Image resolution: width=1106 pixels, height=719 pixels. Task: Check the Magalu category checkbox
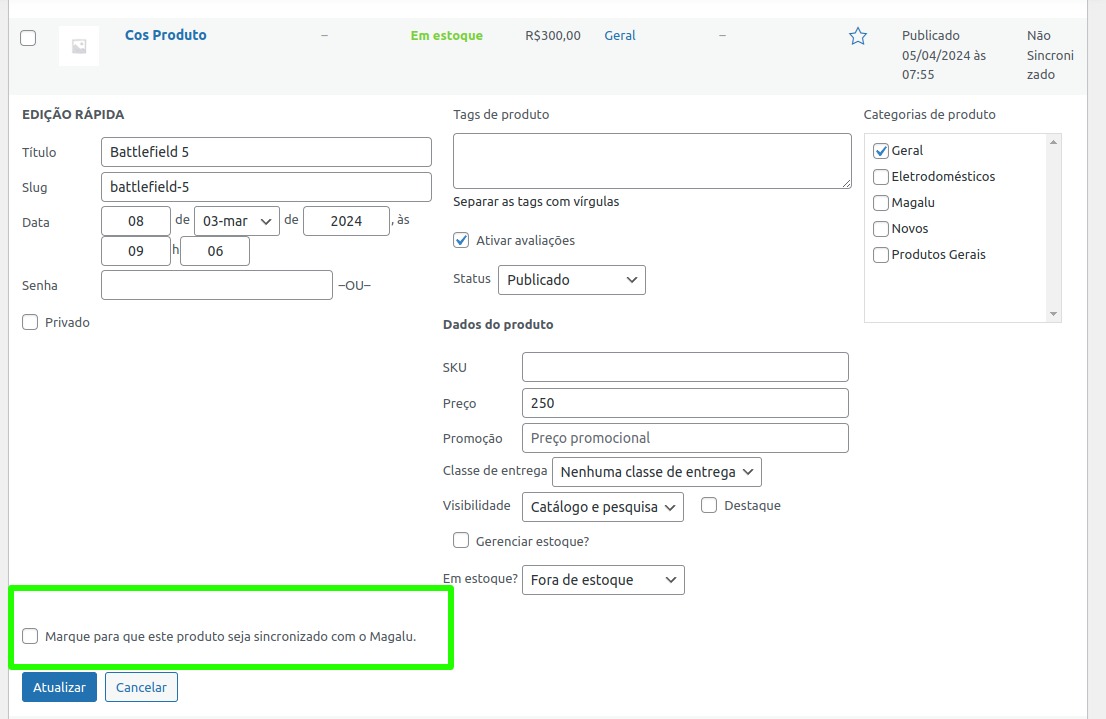(x=881, y=203)
